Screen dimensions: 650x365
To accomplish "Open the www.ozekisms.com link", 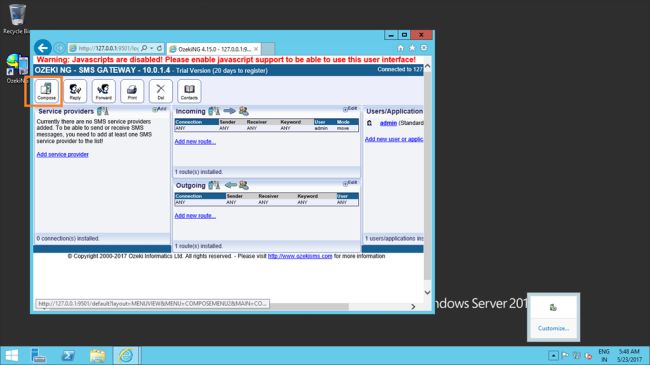I will (x=300, y=256).
